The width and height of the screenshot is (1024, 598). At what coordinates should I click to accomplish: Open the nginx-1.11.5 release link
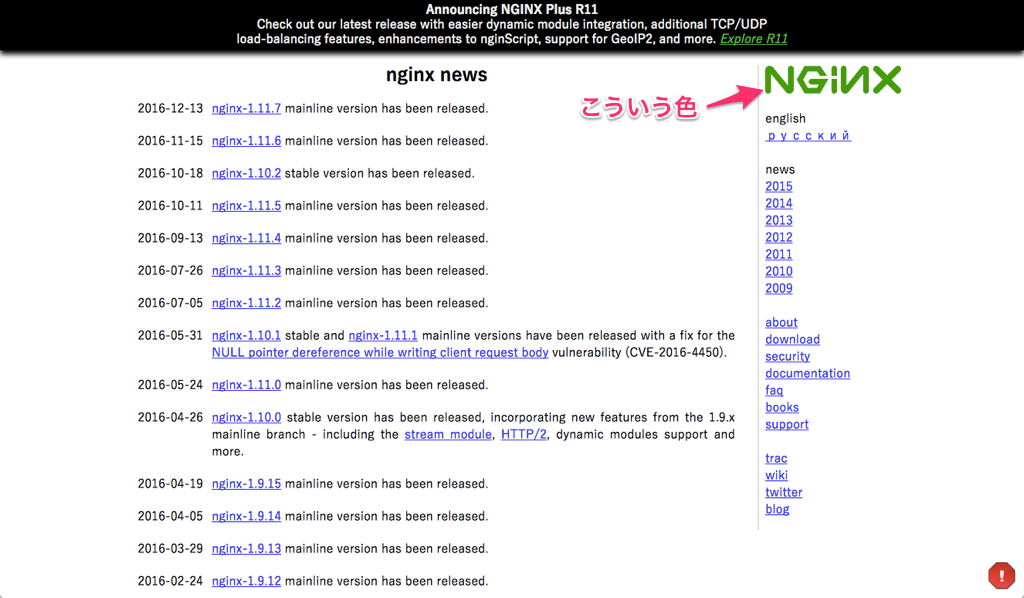[x=246, y=206]
